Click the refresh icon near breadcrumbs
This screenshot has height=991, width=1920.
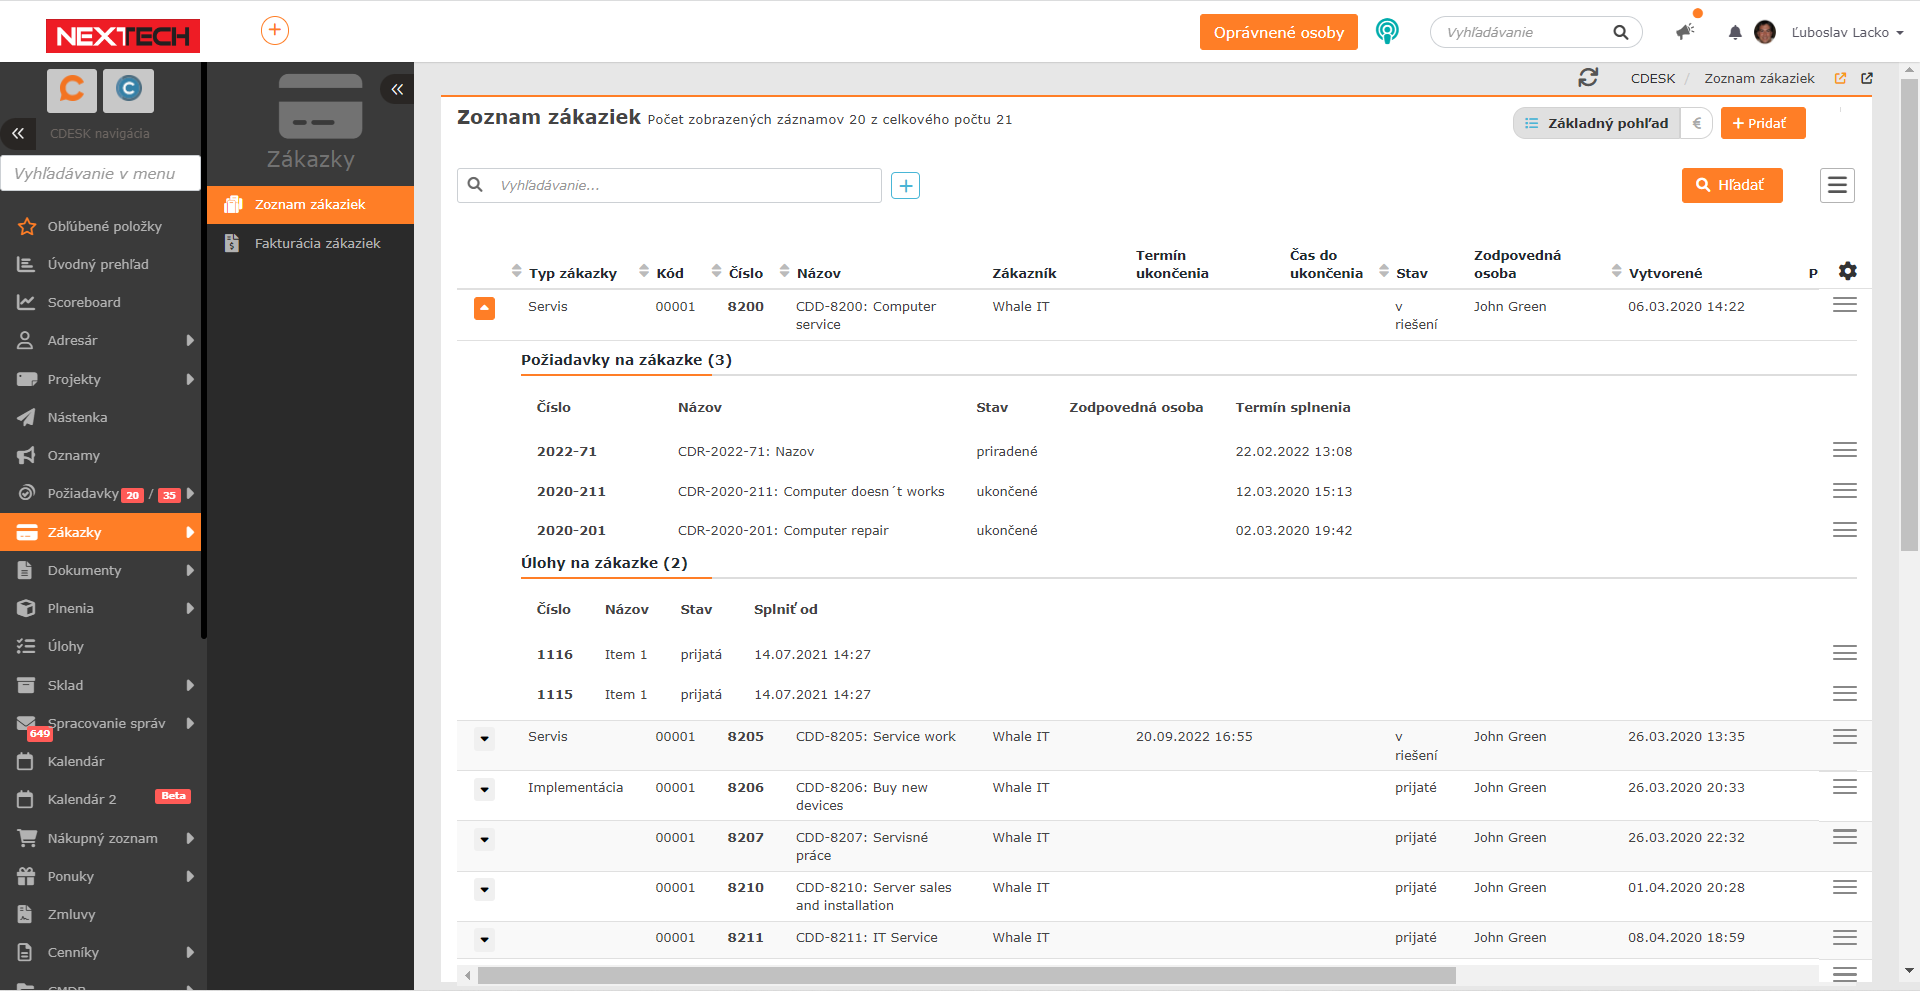[x=1588, y=77]
